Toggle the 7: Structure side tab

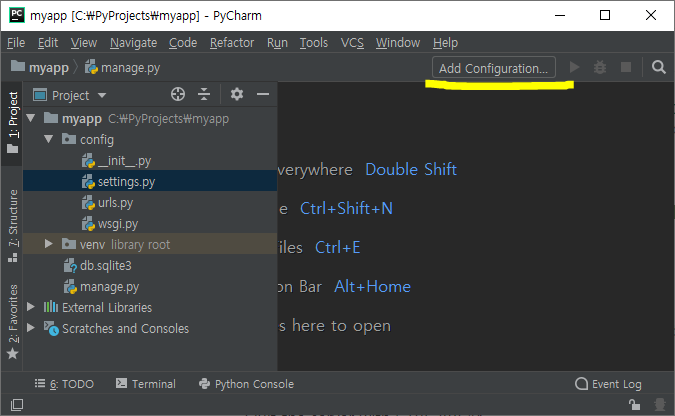tap(12, 226)
